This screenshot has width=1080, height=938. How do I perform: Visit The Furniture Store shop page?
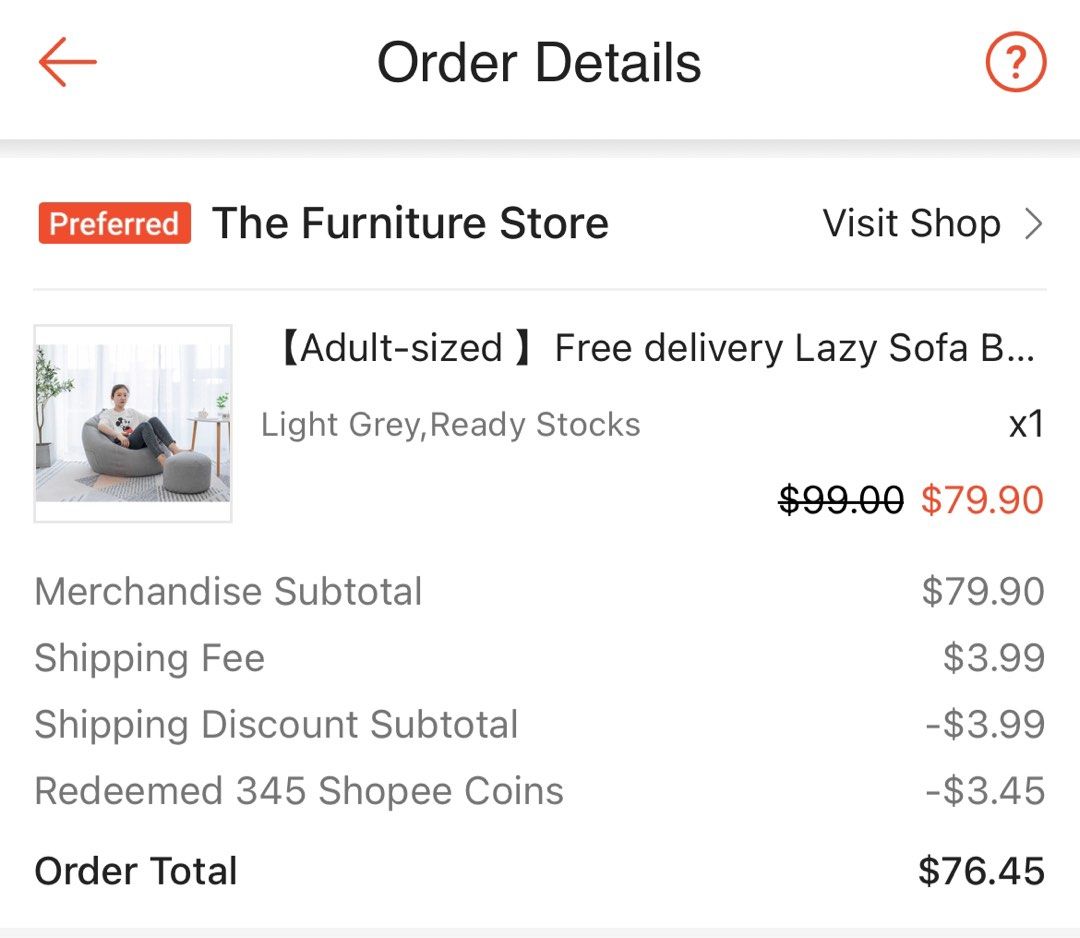point(911,223)
